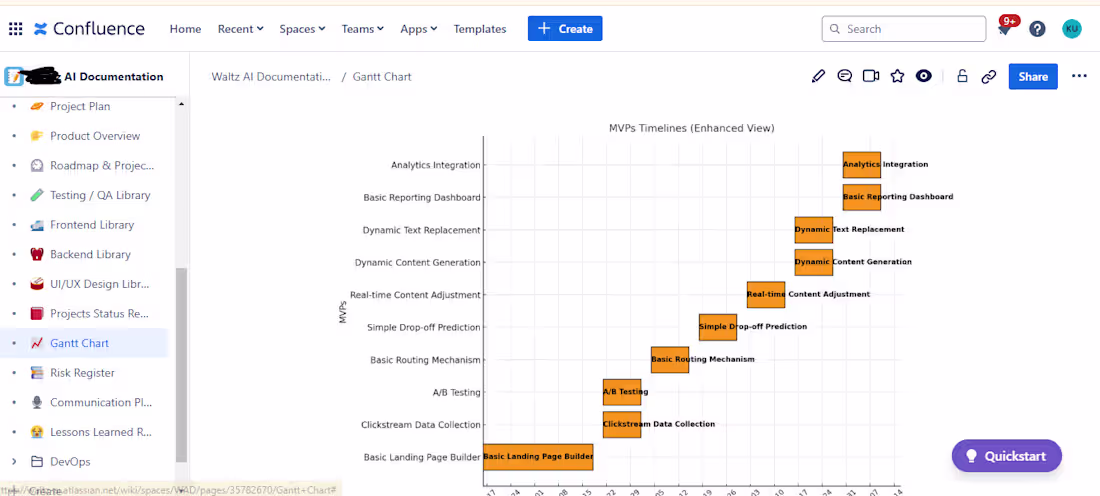Go to the Home menu

coord(185,29)
